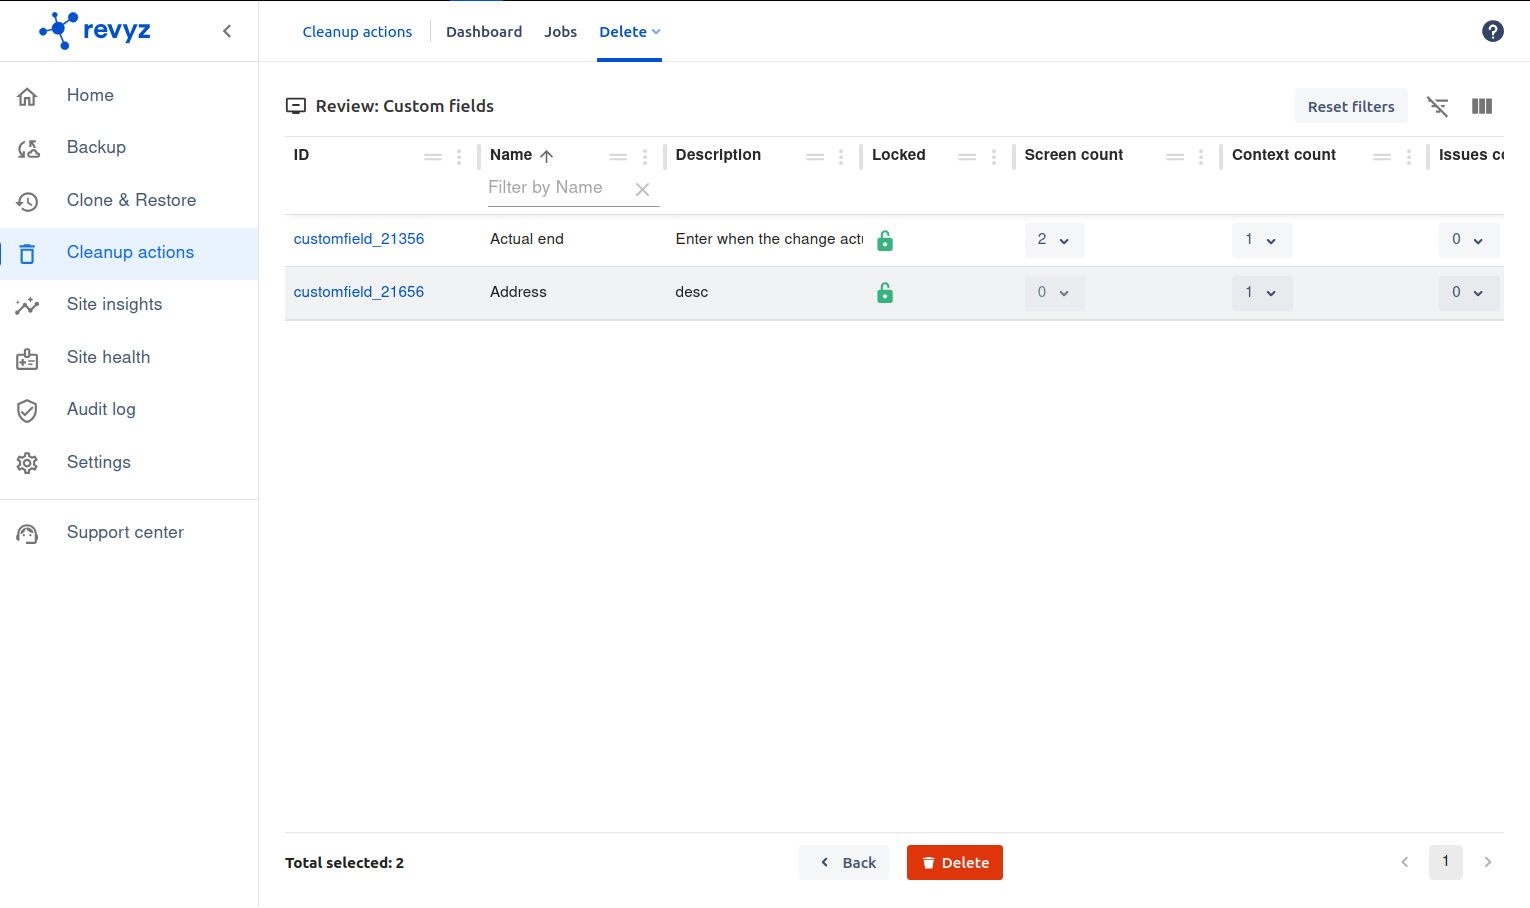The width and height of the screenshot is (1530, 908).
Task: Click the Review: Custom fields screen icon
Action: tap(296, 106)
